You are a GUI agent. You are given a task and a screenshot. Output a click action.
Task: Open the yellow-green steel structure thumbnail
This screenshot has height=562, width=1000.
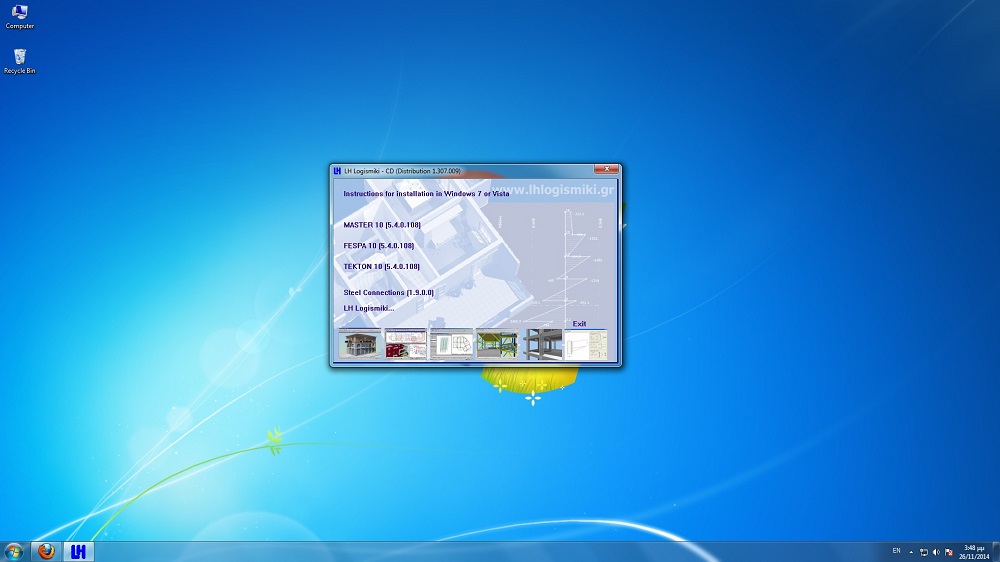(x=497, y=344)
